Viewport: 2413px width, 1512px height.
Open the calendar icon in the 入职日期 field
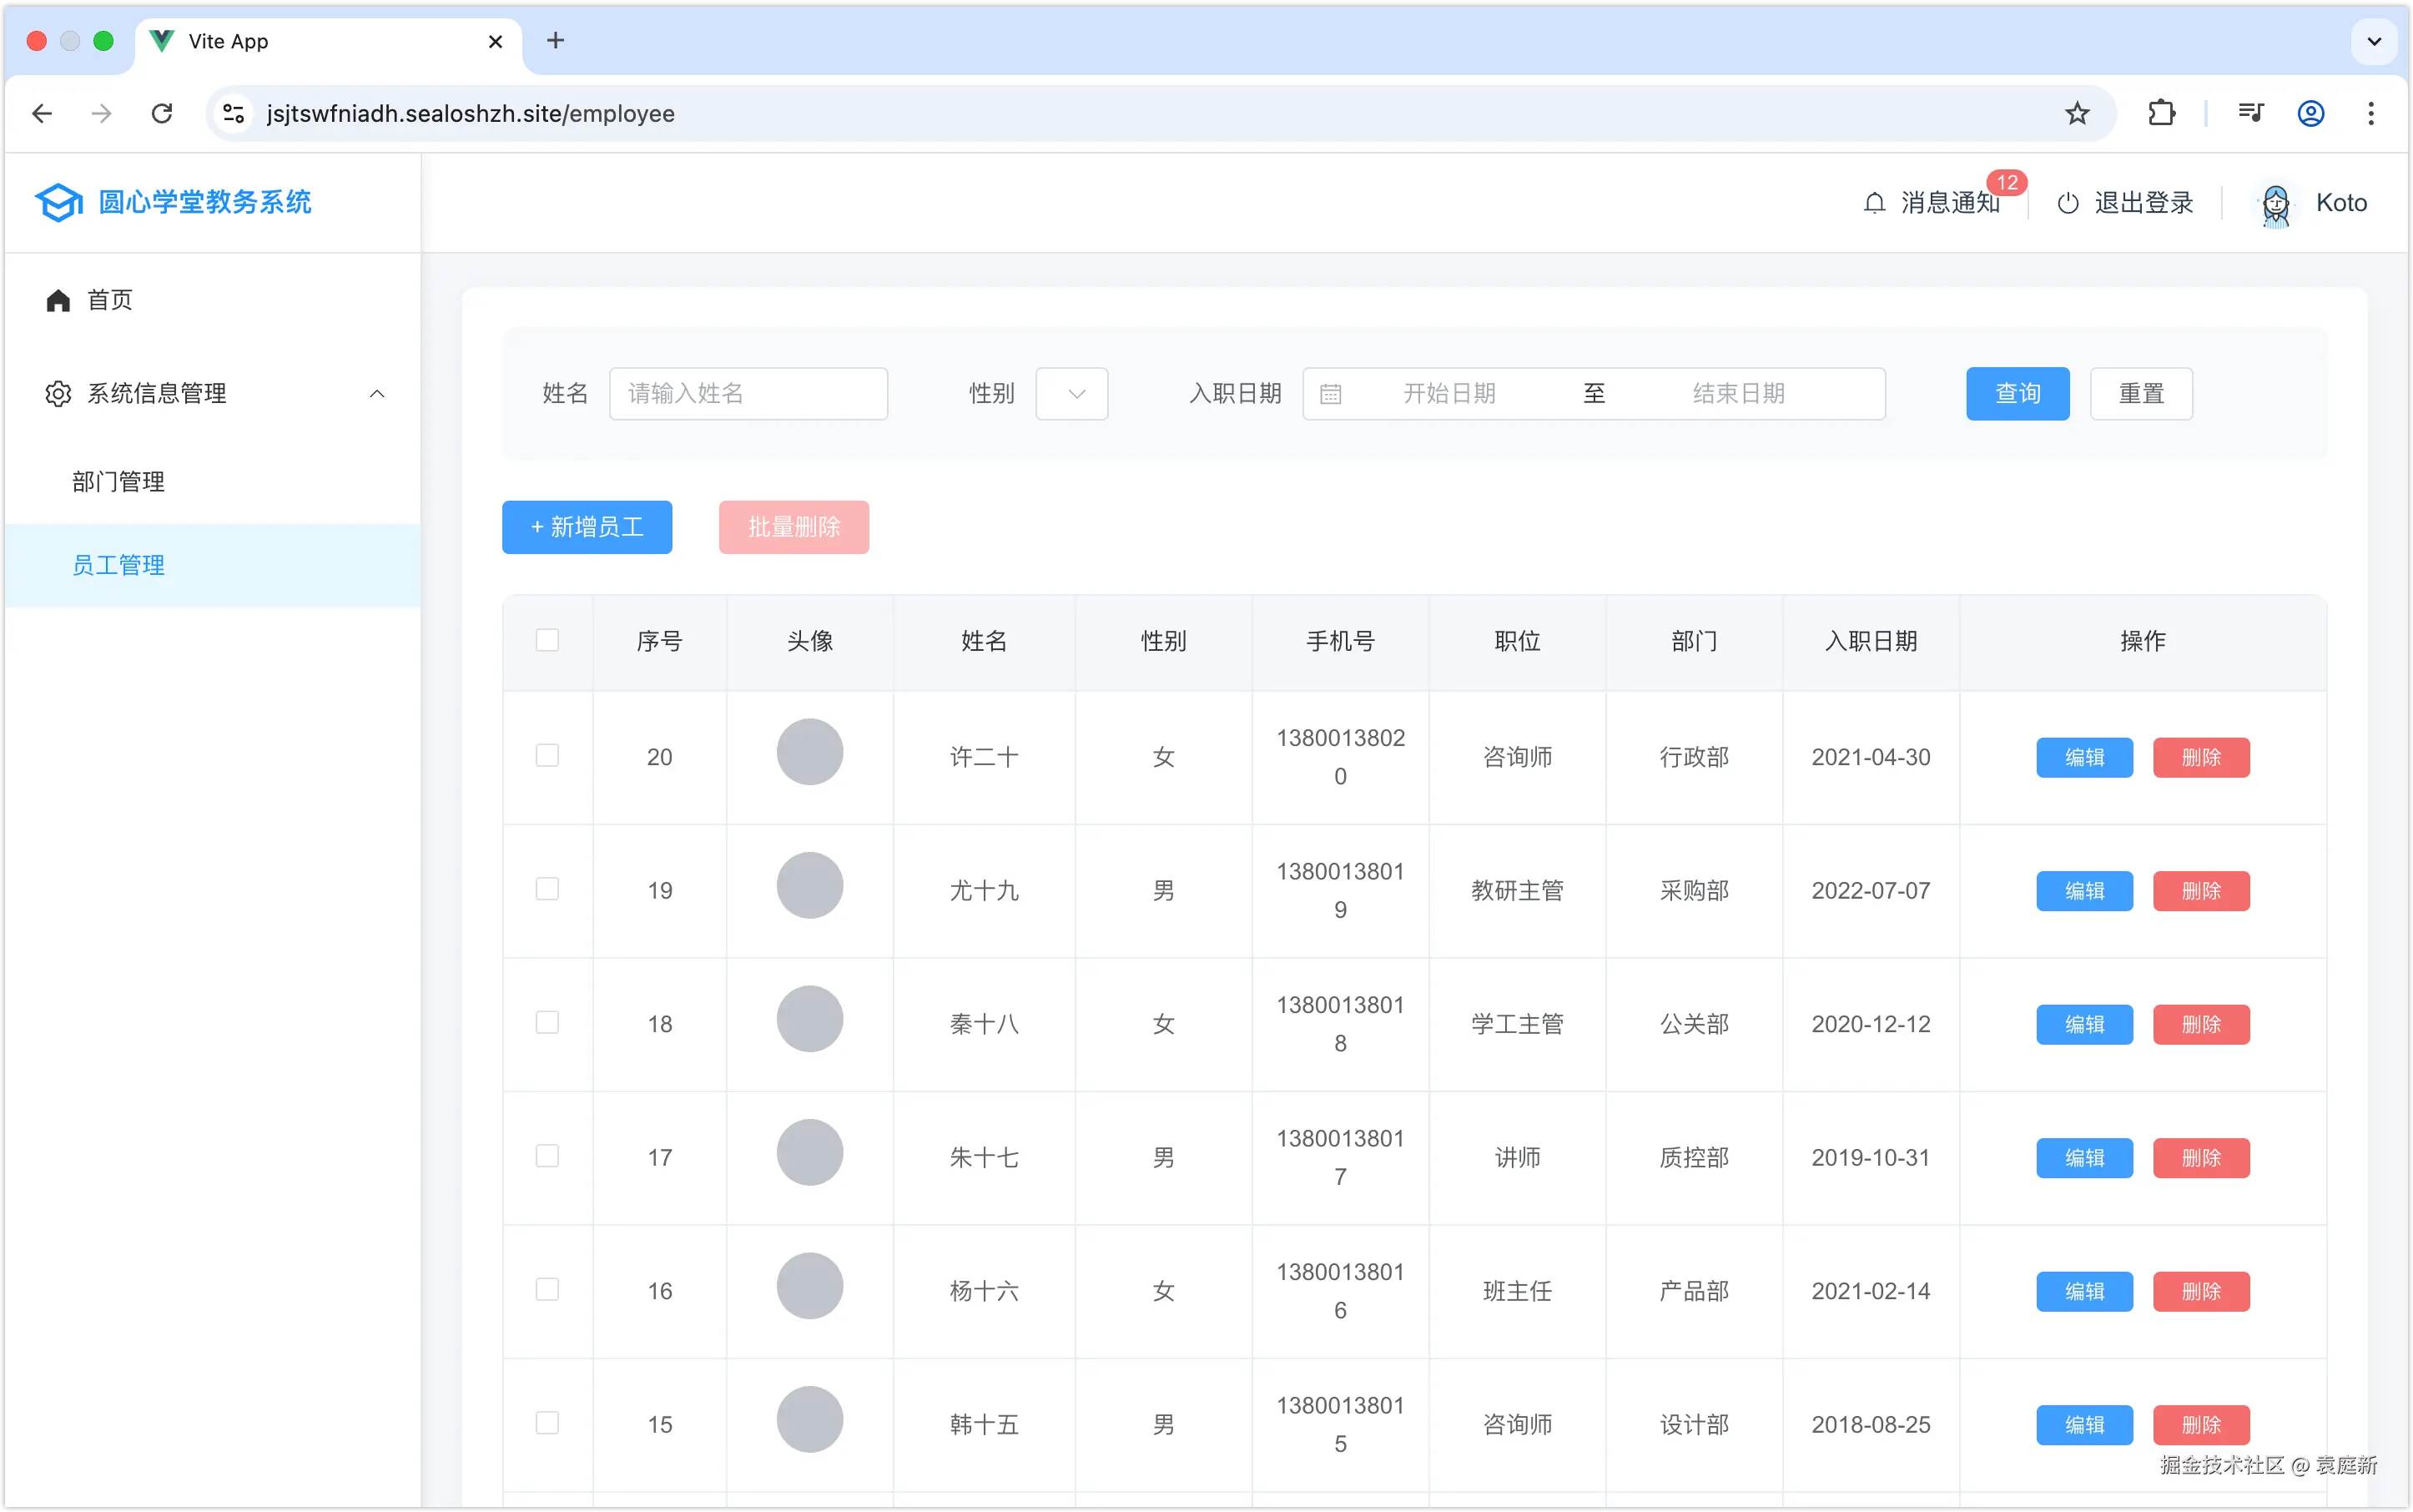click(x=1331, y=393)
